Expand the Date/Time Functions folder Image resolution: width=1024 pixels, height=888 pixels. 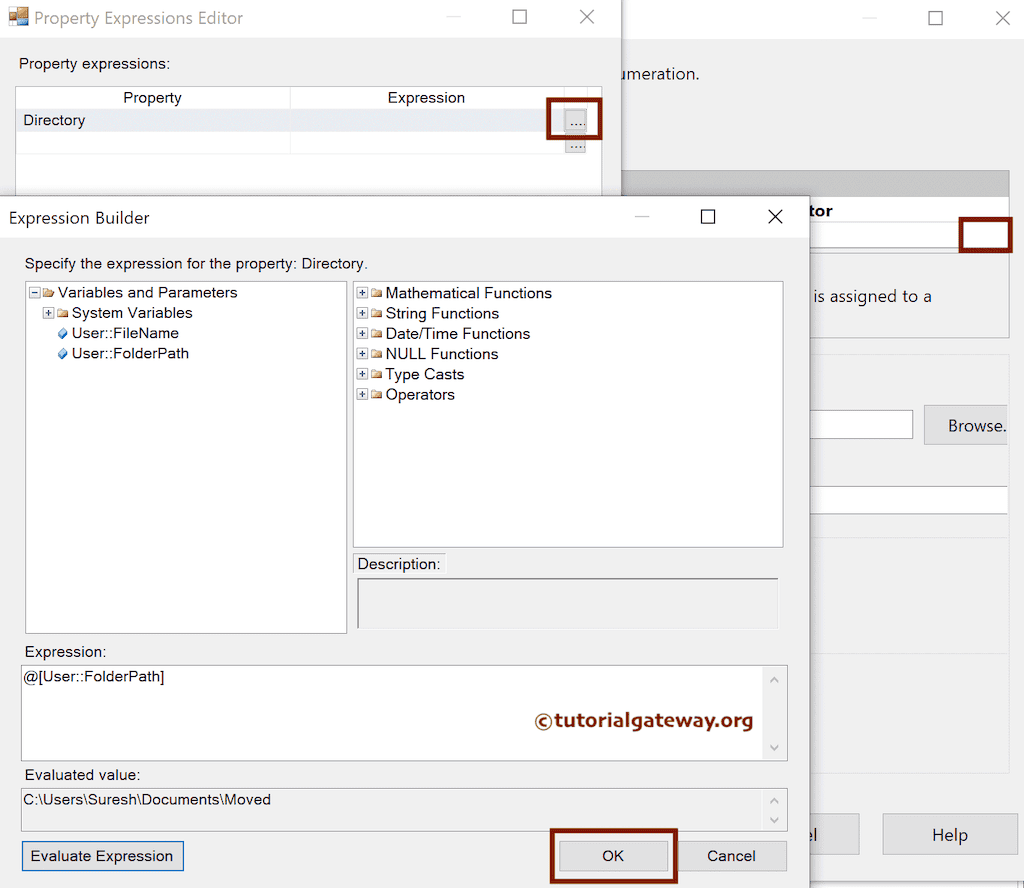362,334
